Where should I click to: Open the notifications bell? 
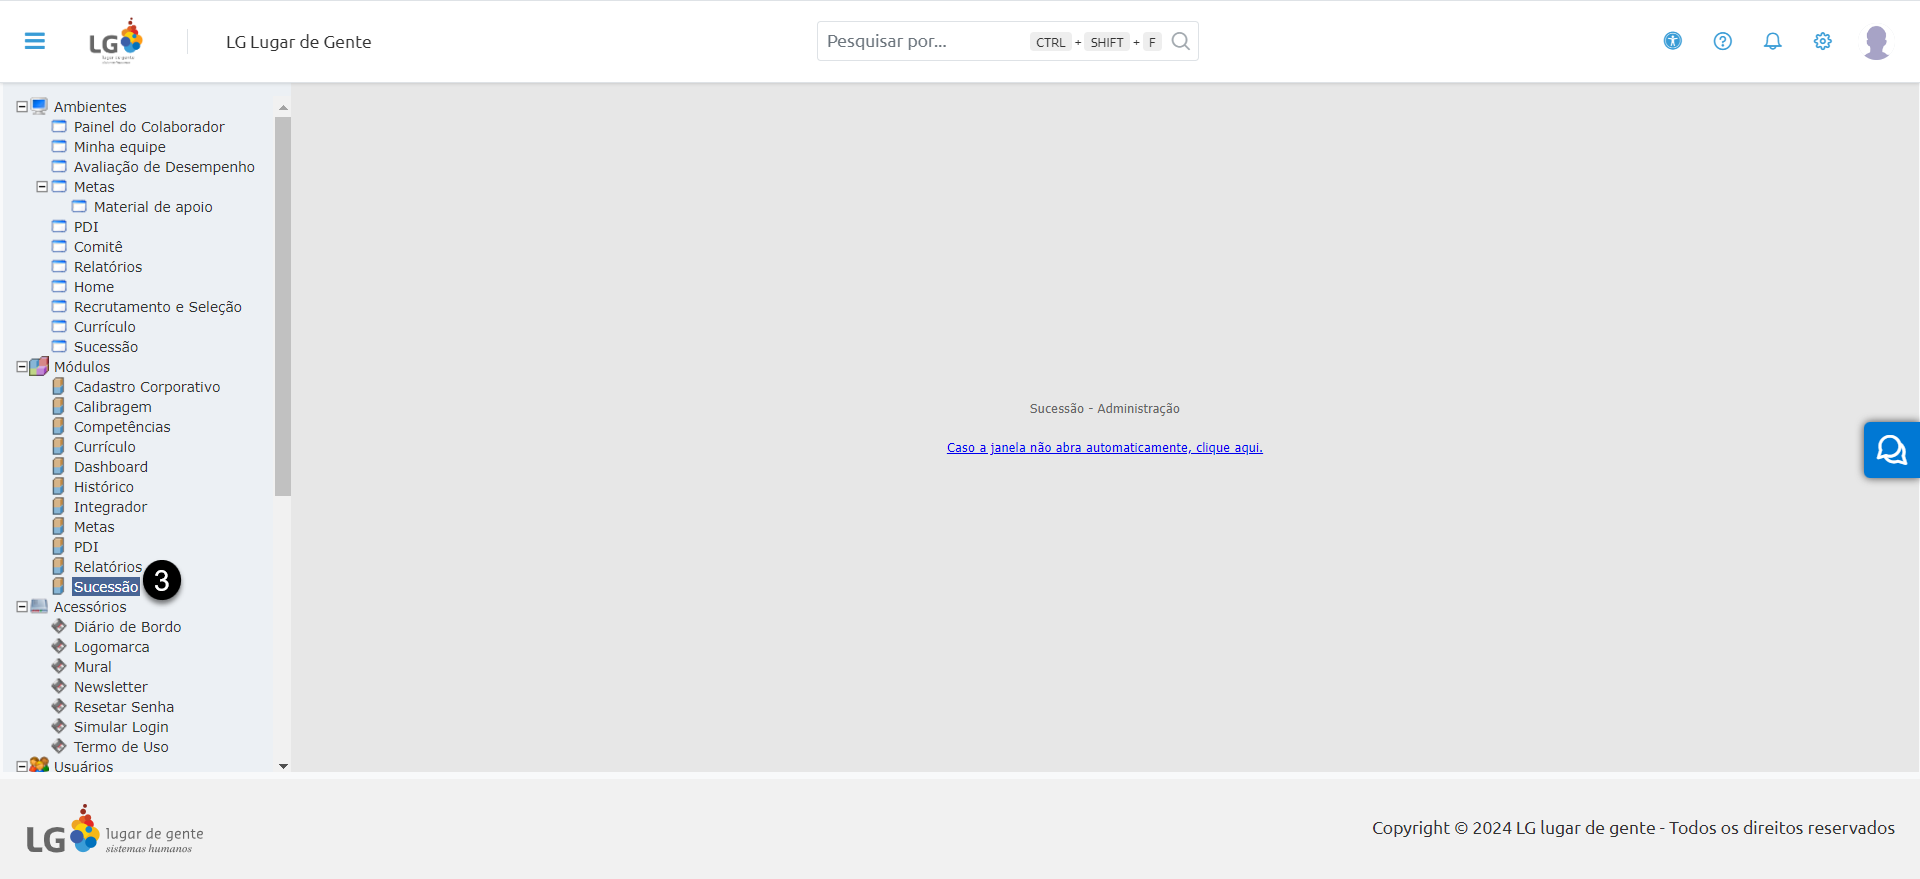click(x=1772, y=41)
